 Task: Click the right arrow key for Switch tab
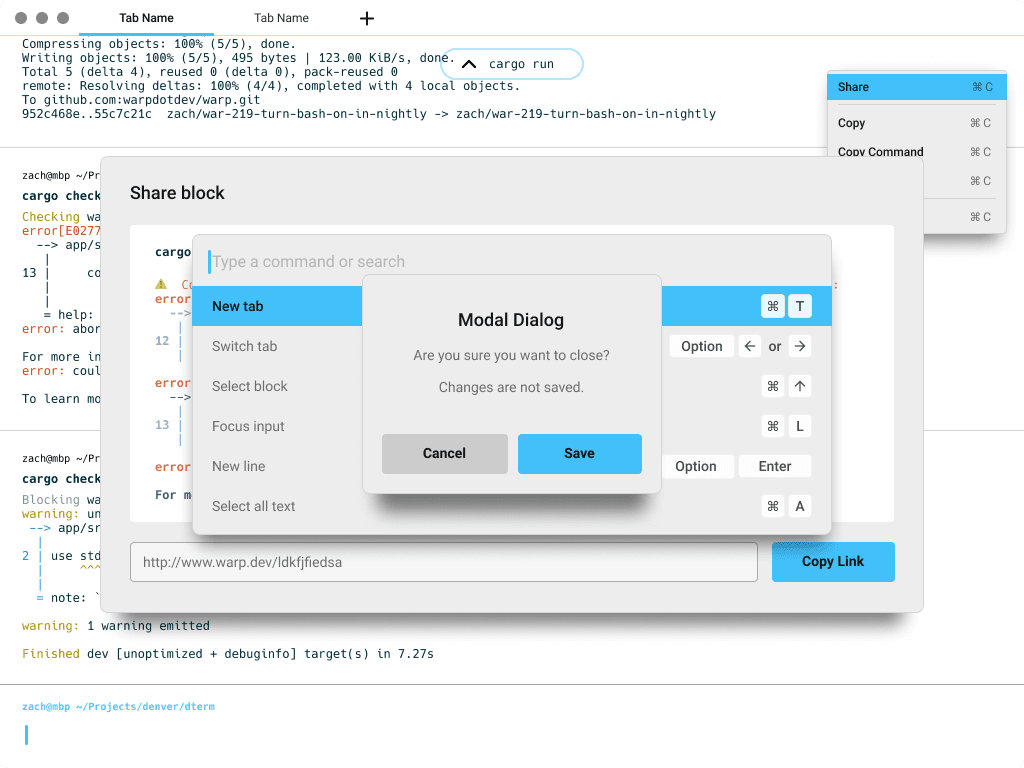[x=799, y=346]
